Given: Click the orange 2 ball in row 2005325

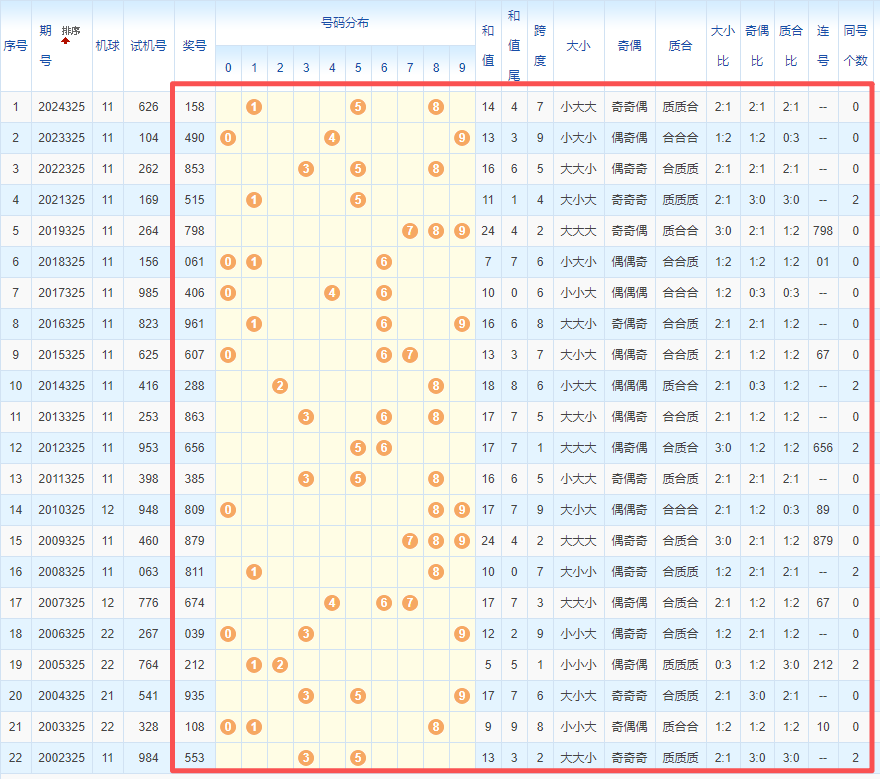Looking at the screenshot, I should (x=280, y=665).
